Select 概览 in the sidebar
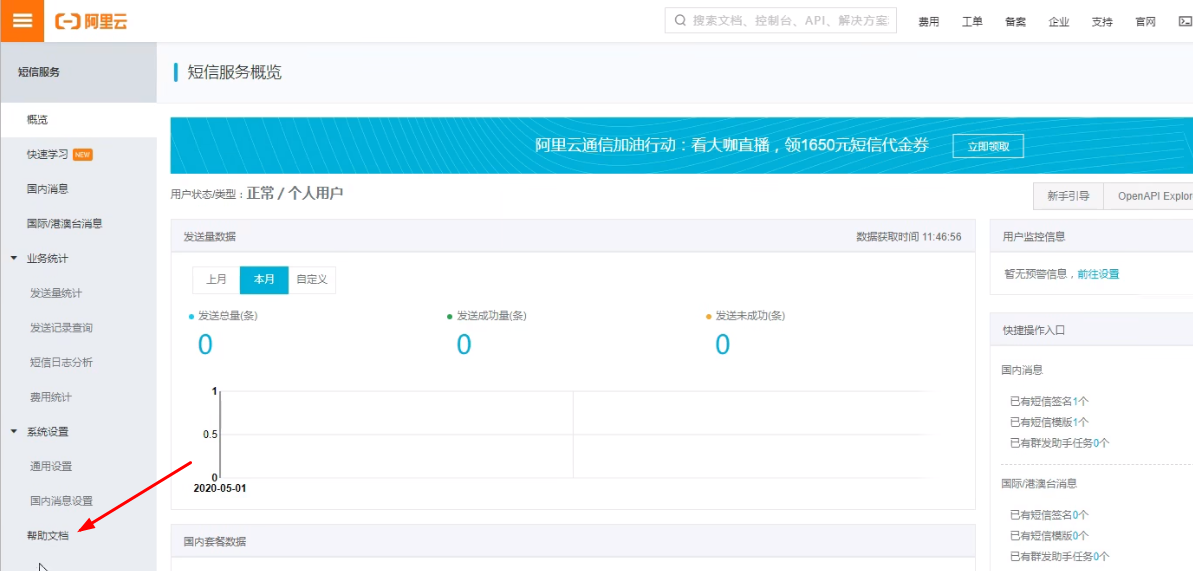The width and height of the screenshot is (1193, 571). pyautogui.click(x=78, y=120)
